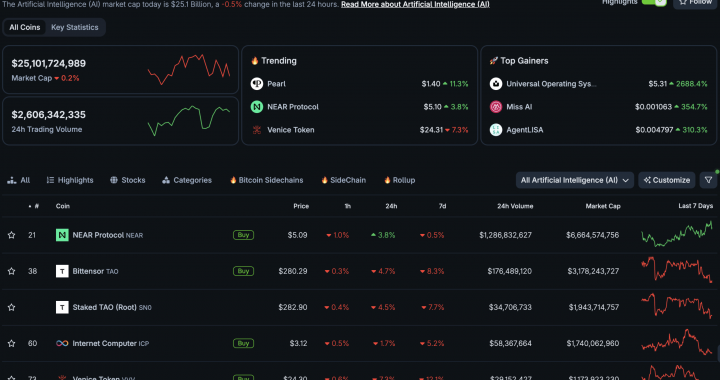Open the filter funnel icon button
The image size is (720, 380).
pyautogui.click(x=709, y=180)
